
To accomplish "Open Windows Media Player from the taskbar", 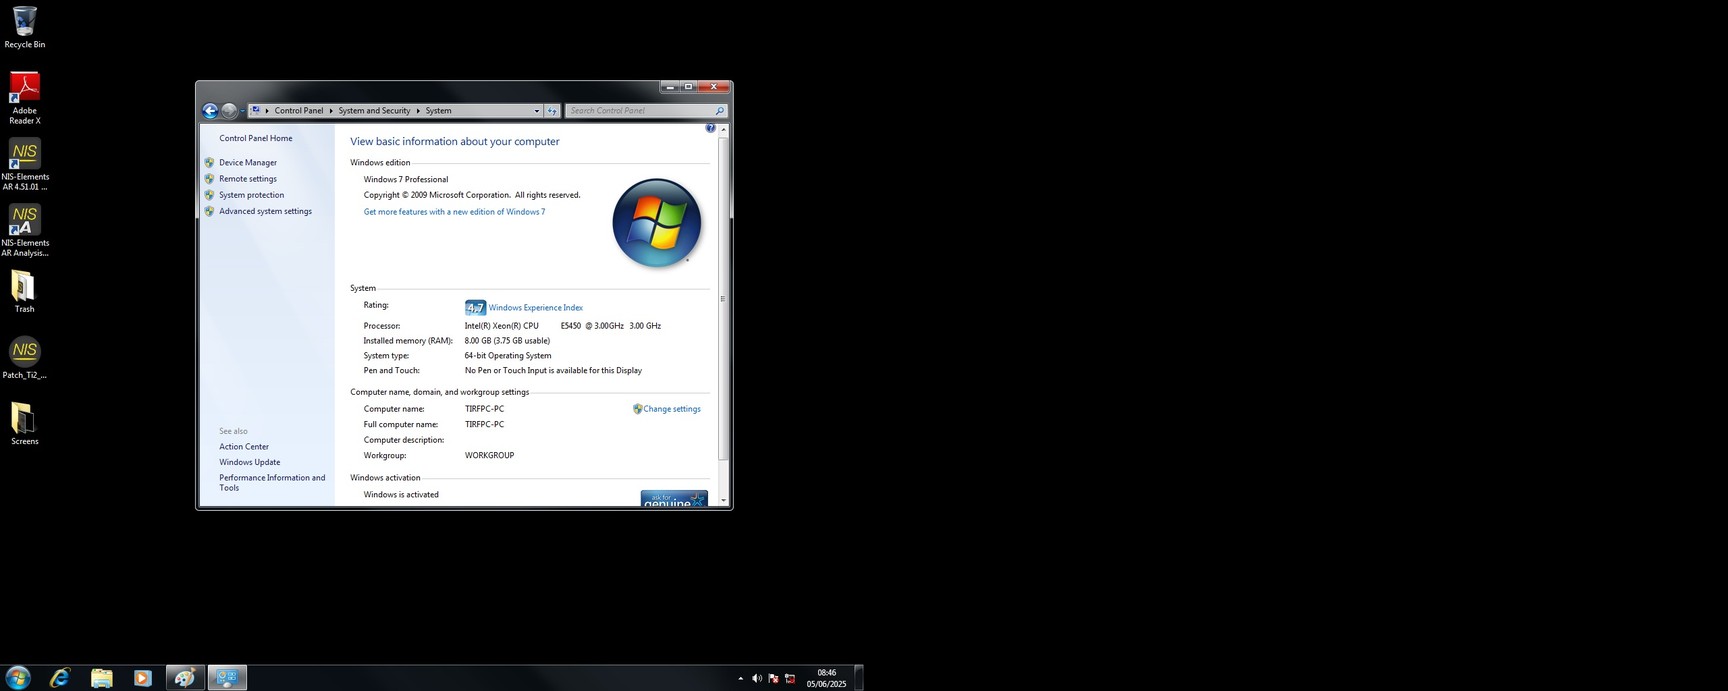I will pyautogui.click(x=142, y=677).
